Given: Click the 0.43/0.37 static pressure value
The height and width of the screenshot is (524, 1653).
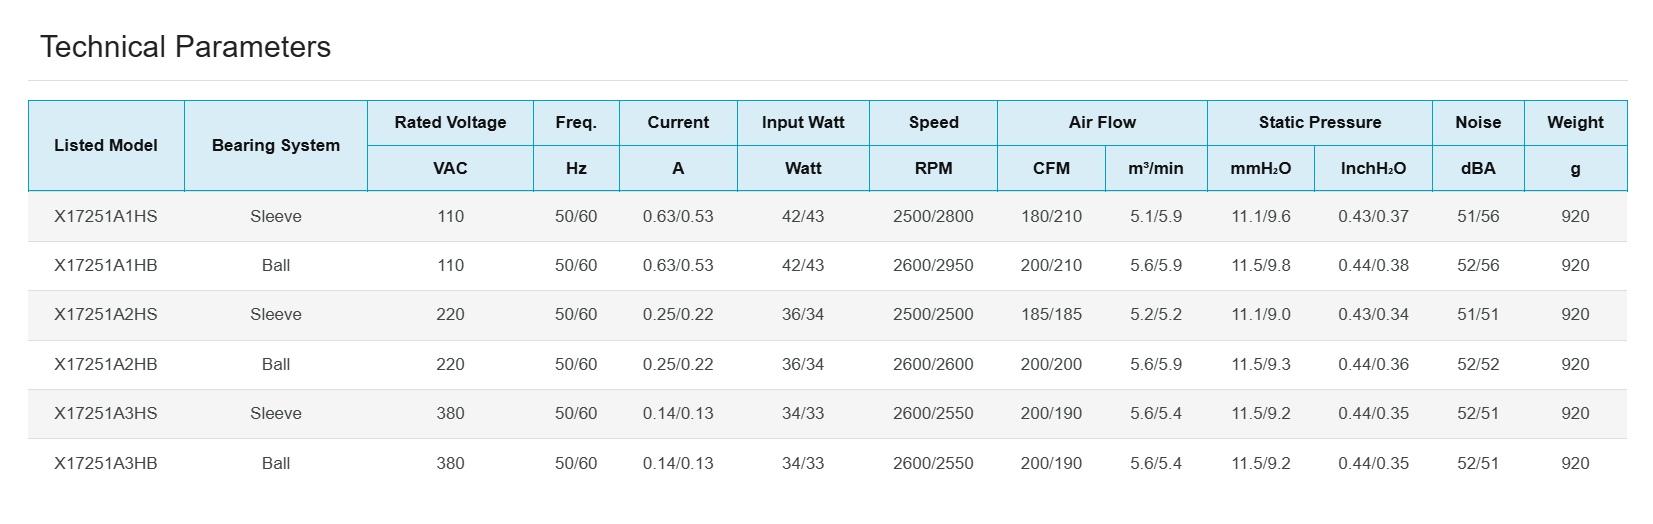Looking at the screenshot, I should coord(1373,216).
